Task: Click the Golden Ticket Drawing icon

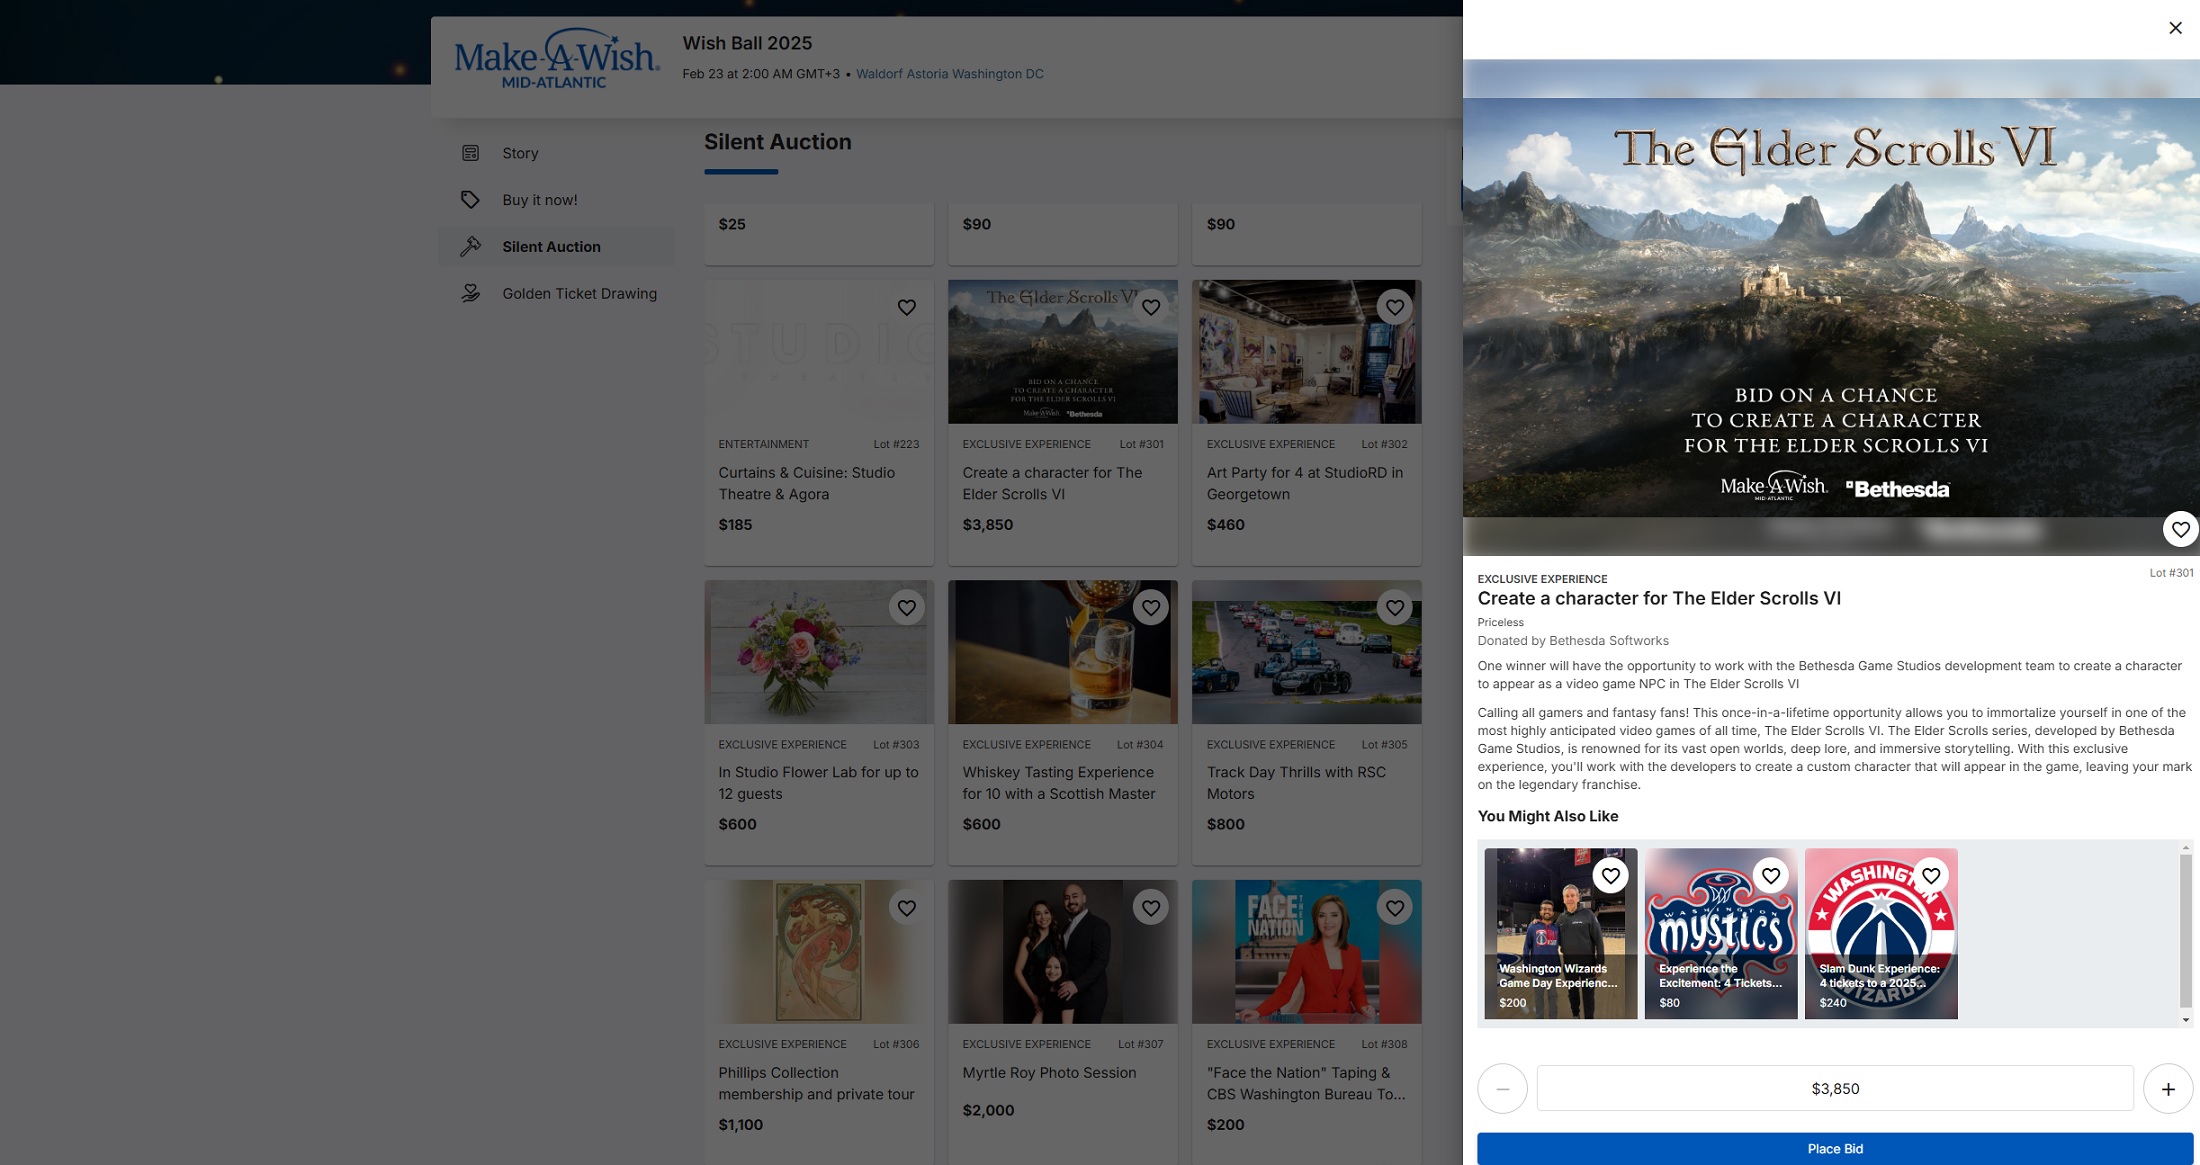Action: pyautogui.click(x=470, y=293)
